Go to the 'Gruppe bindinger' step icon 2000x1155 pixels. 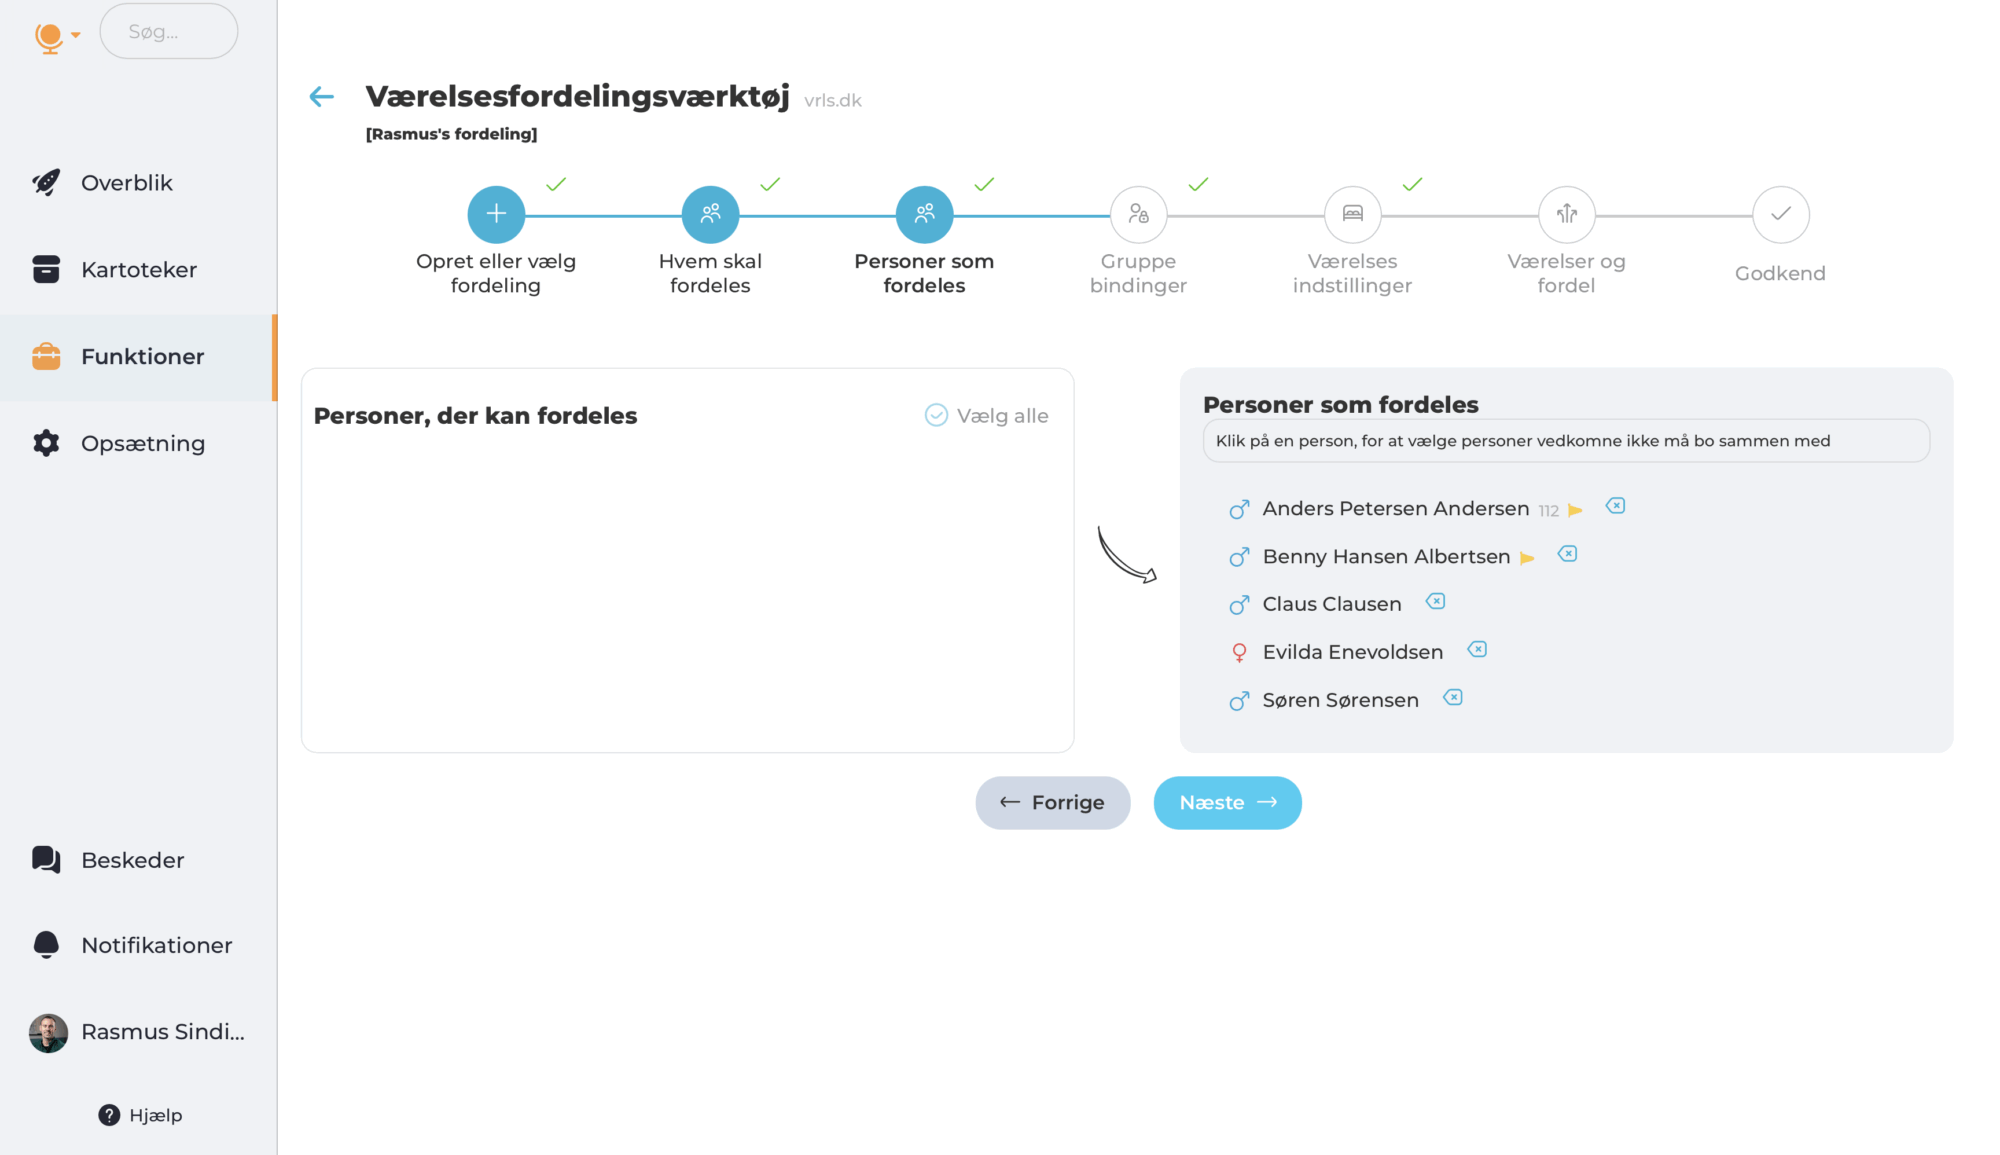[x=1138, y=214]
